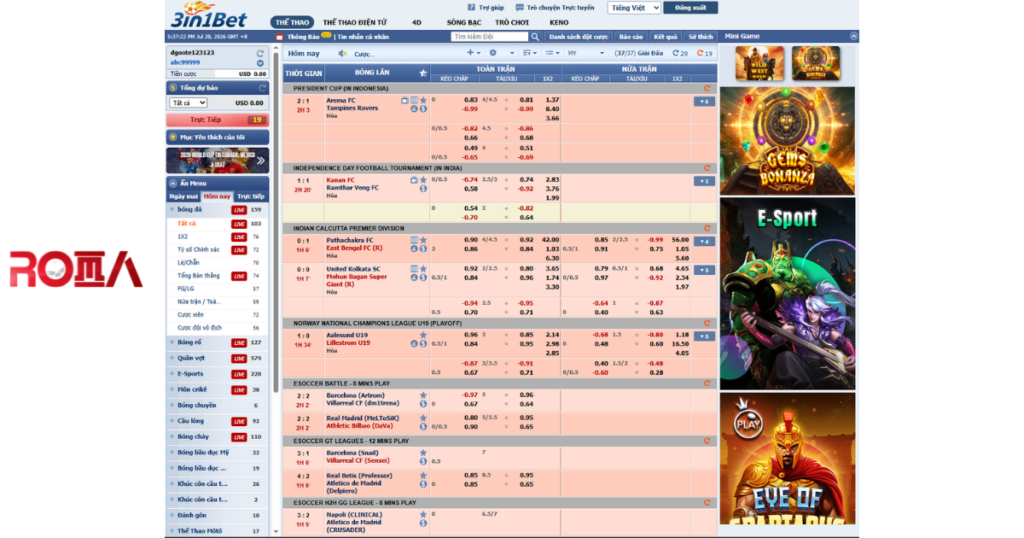Favorite the Real Madrid (MeLToSiK) match star
The height and width of the screenshot is (538, 1024).
point(423,419)
